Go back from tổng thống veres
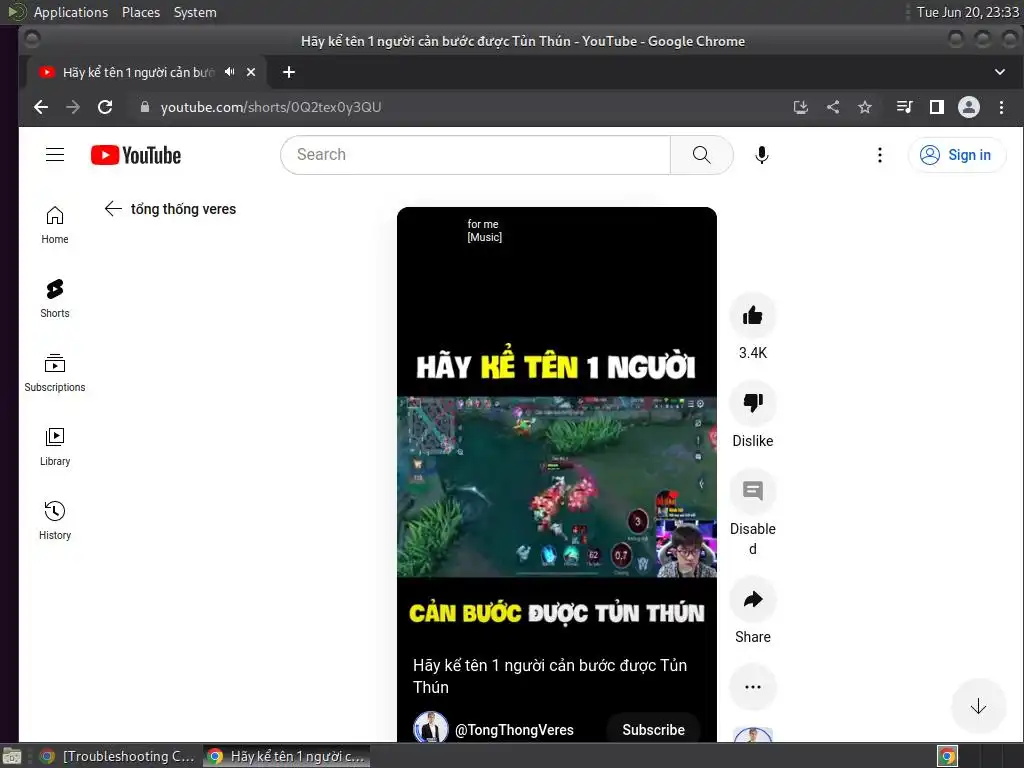 (x=113, y=208)
